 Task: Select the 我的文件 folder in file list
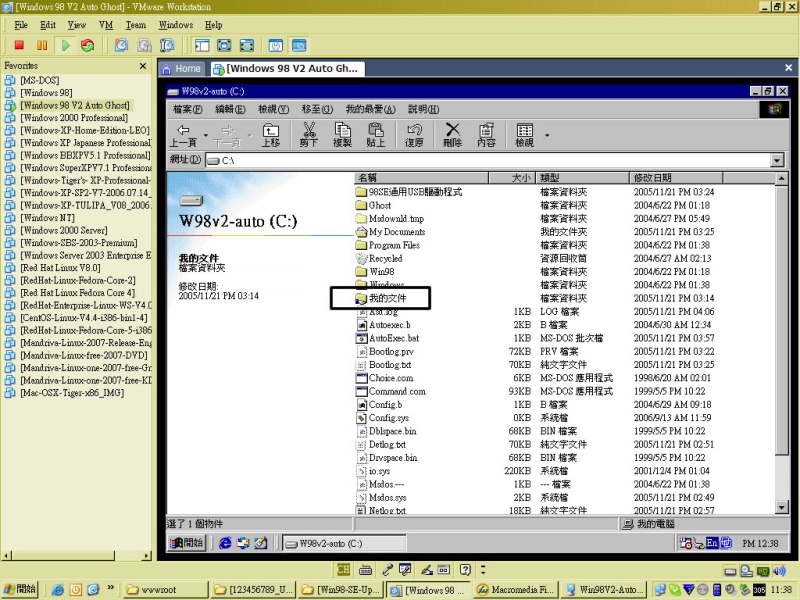point(381,298)
